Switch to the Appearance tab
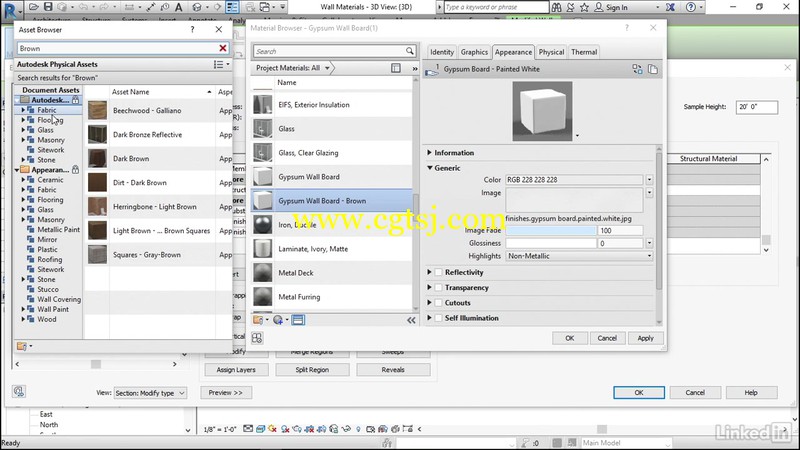Viewport: 800px width, 450px height. (x=513, y=52)
